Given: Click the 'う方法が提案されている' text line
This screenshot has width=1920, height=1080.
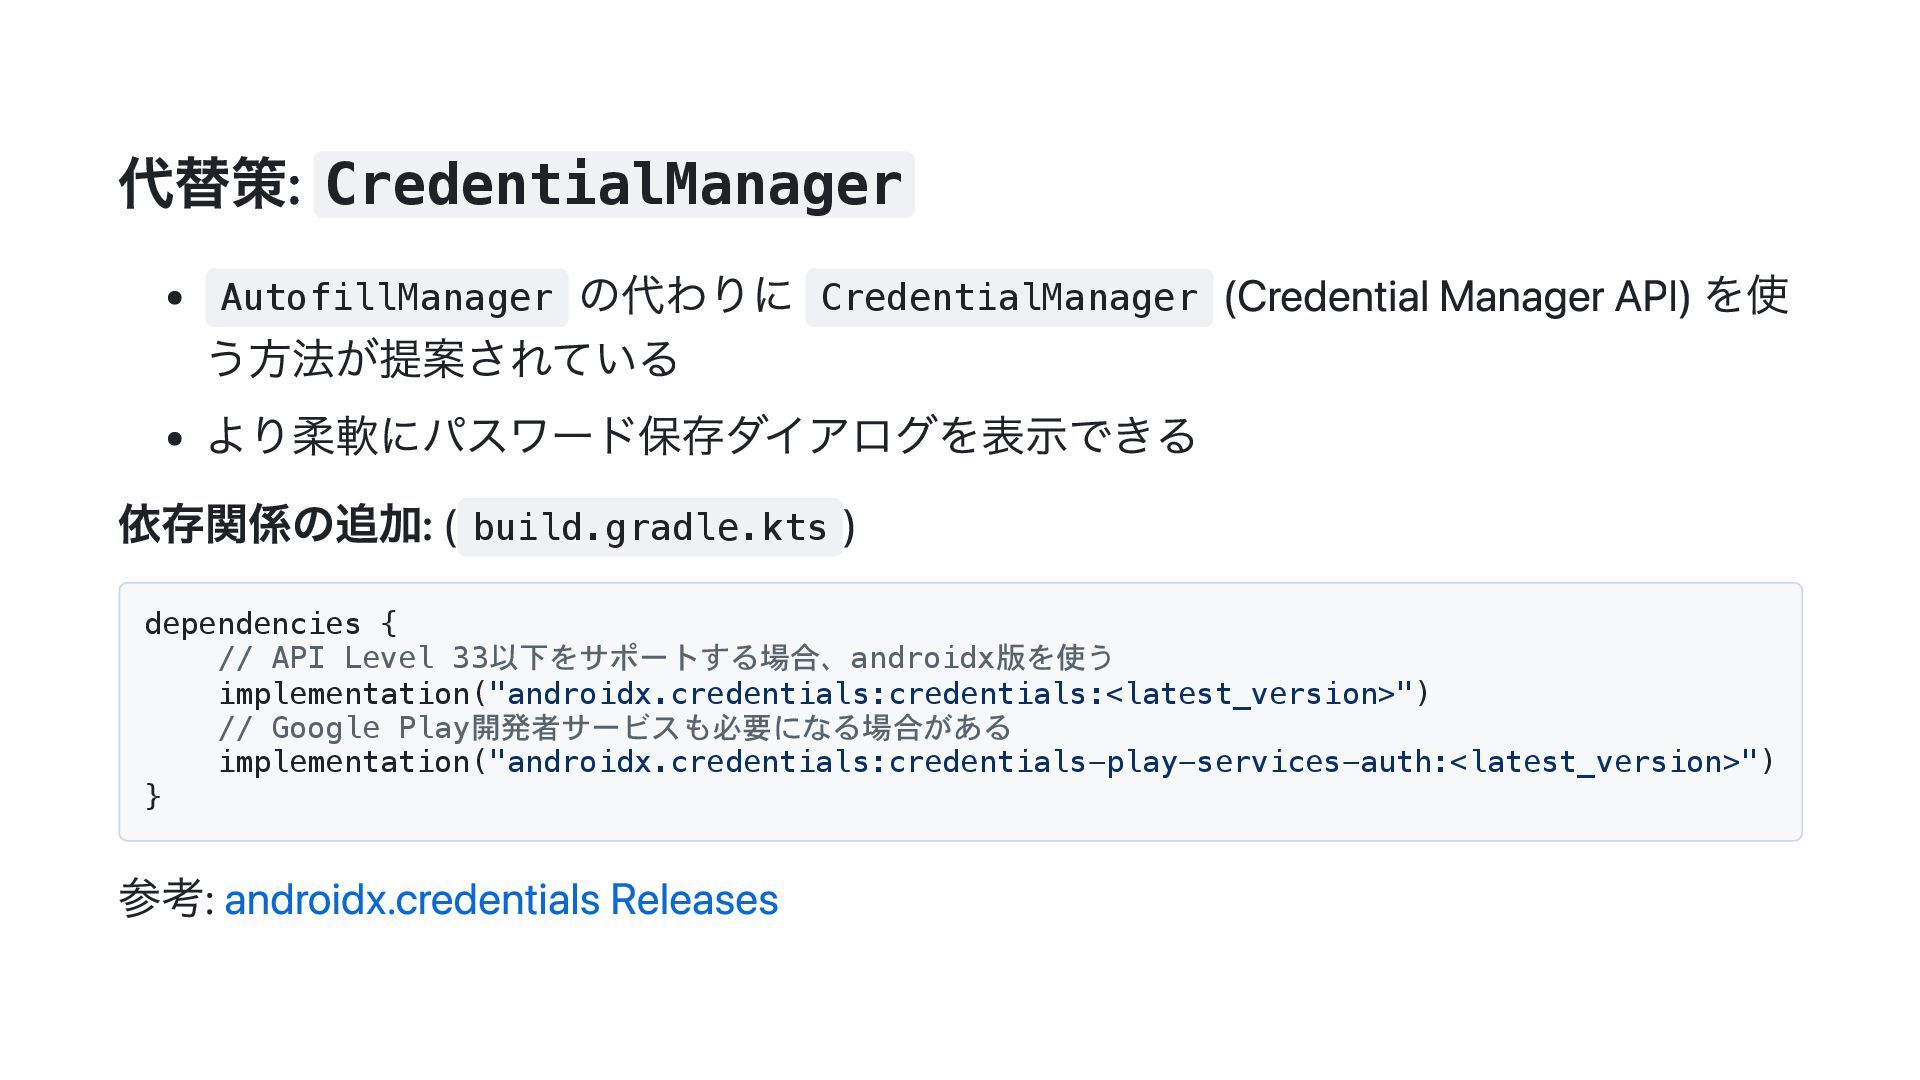Looking at the screenshot, I should pos(442,359).
